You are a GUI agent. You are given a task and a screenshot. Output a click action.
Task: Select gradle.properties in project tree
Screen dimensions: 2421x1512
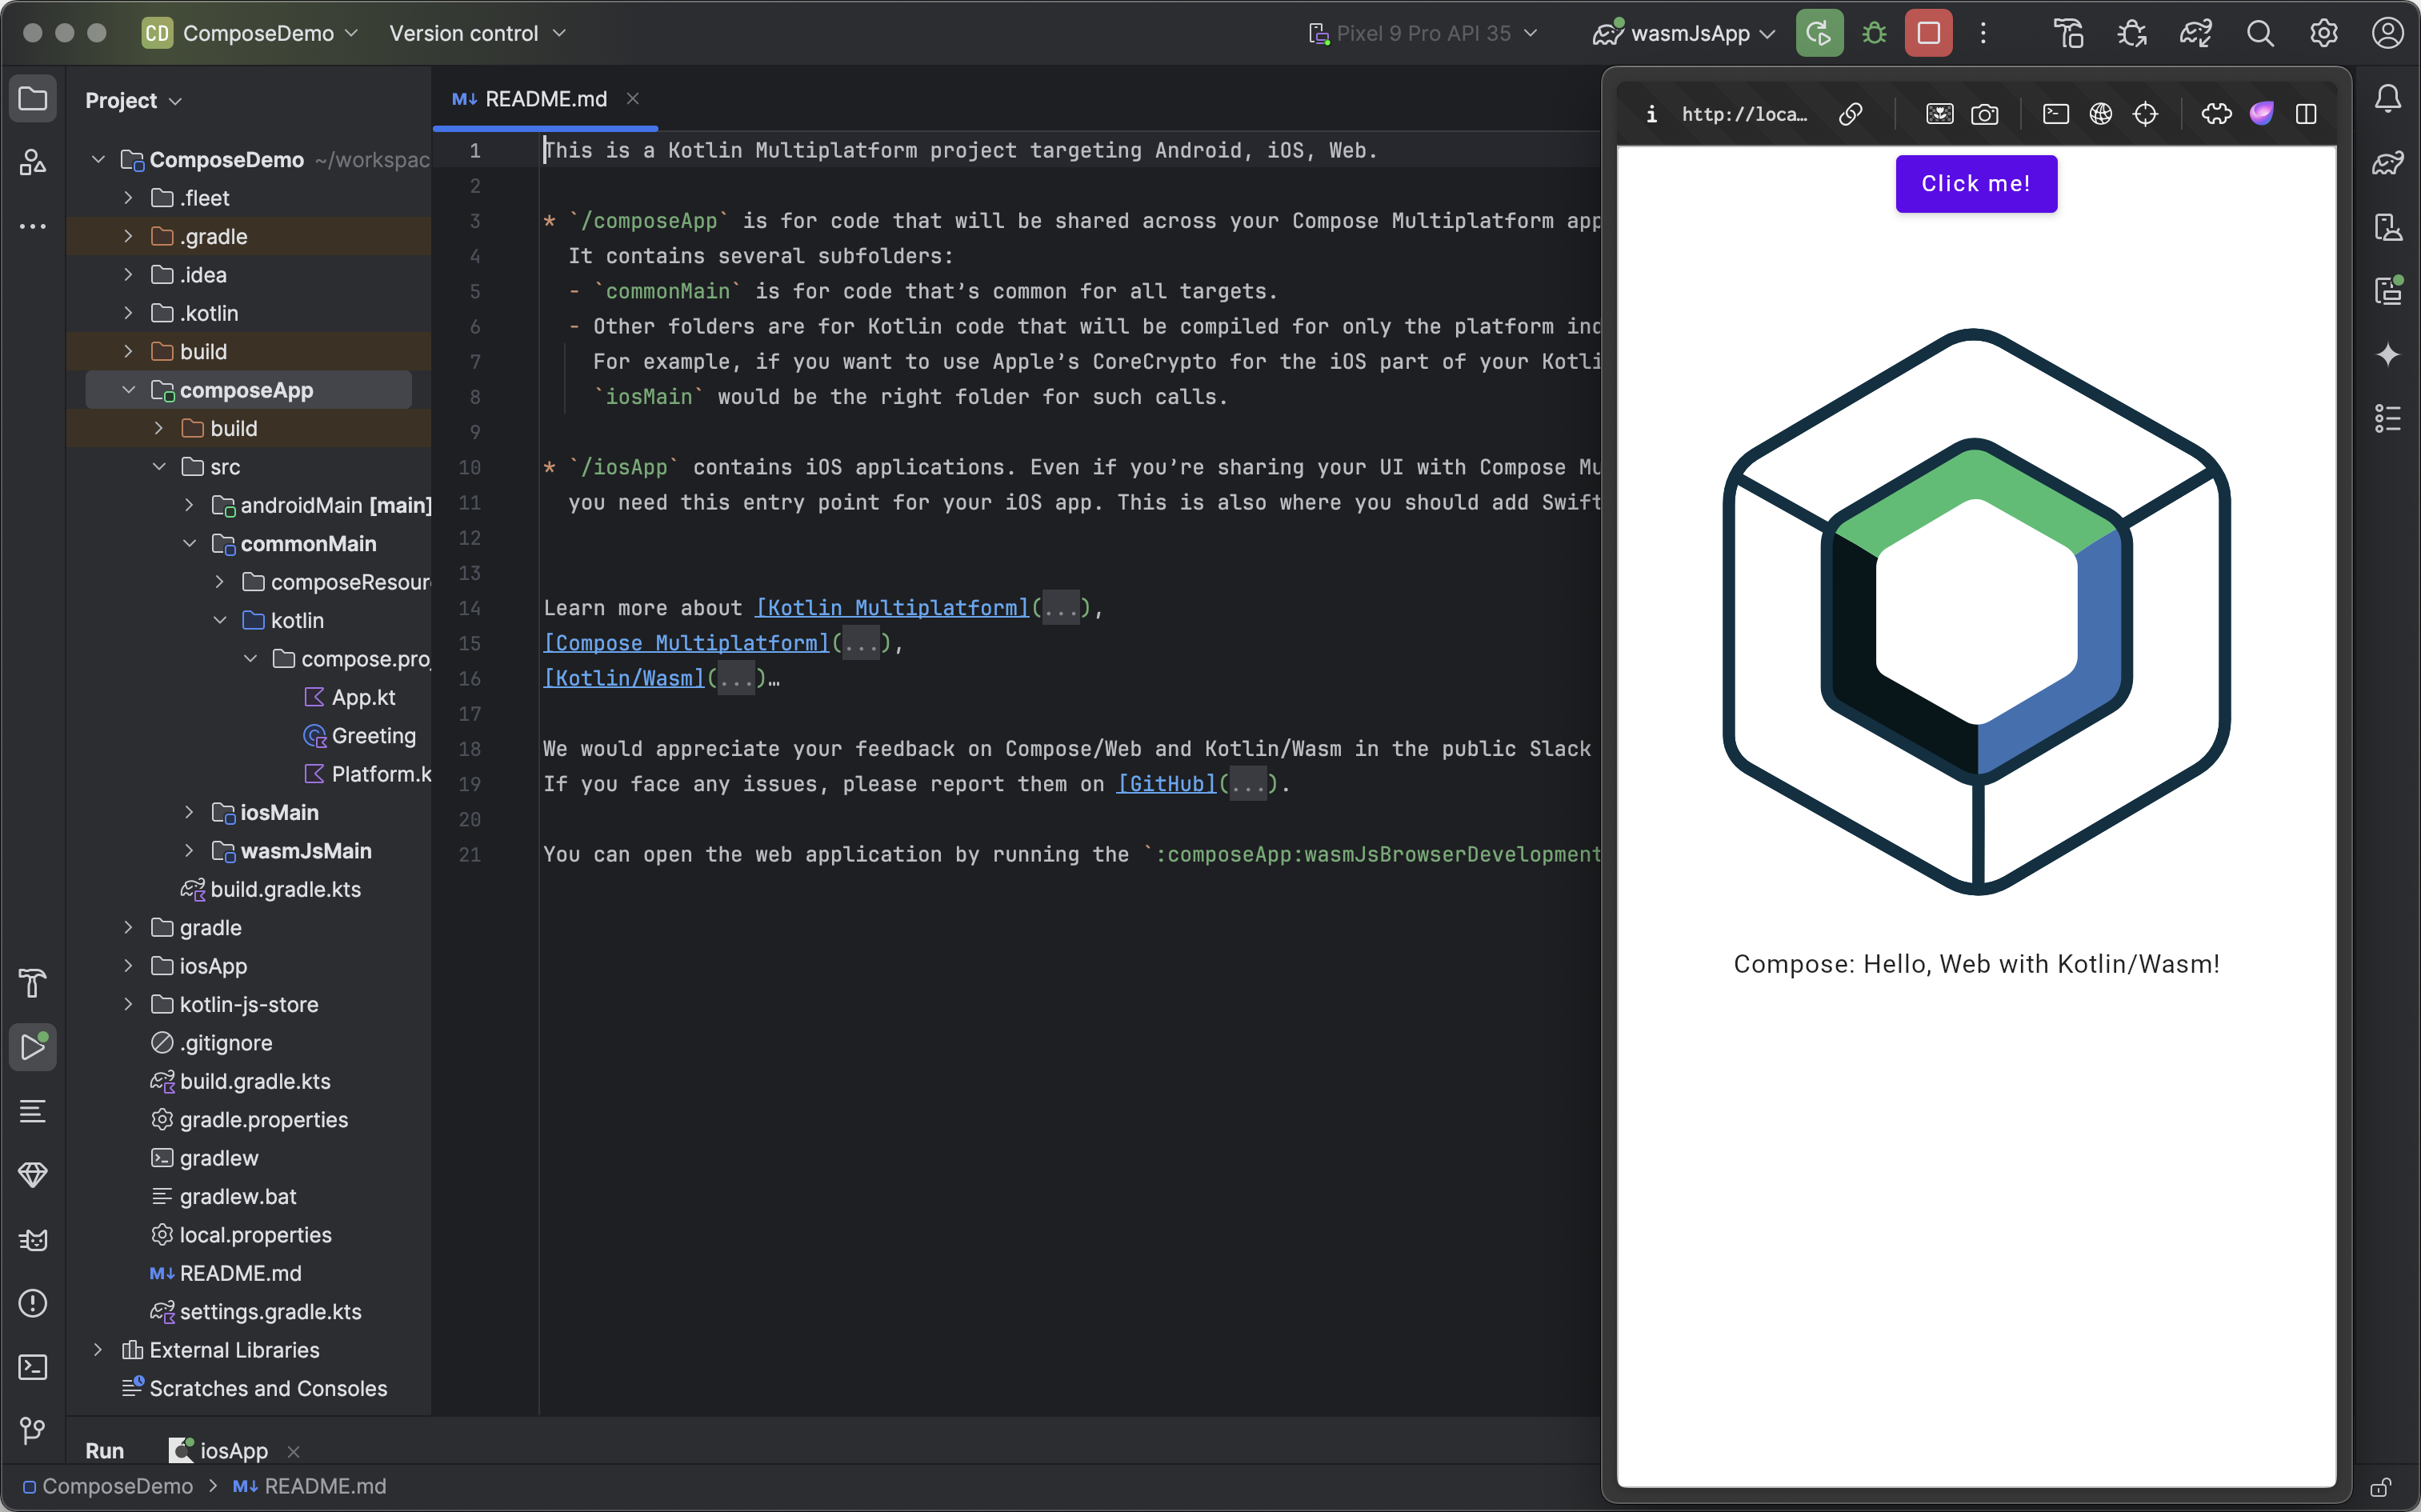(x=250, y=1120)
